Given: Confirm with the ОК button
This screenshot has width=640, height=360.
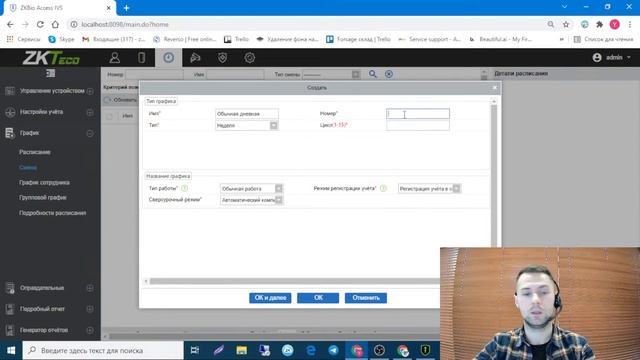Looking at the screenshot, I should (318, 298).
